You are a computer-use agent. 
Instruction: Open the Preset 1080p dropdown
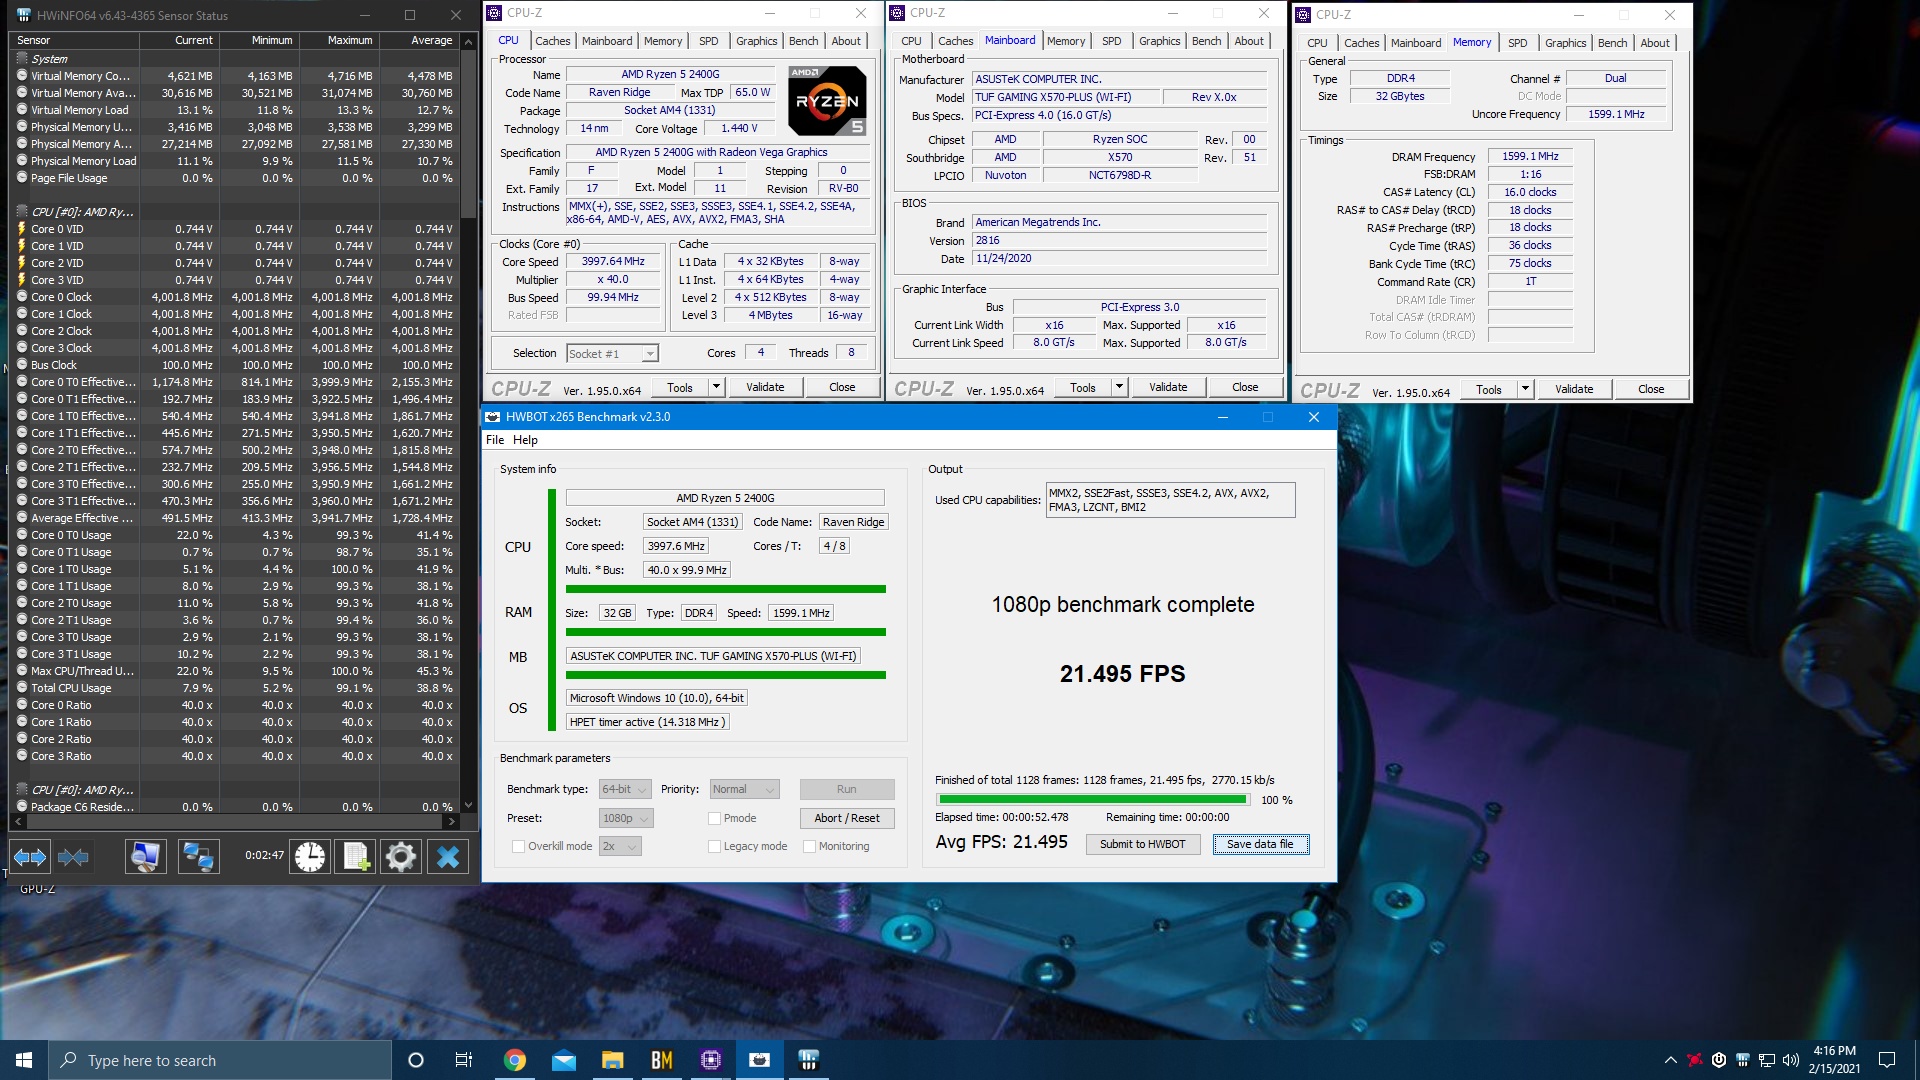point(625,818)
